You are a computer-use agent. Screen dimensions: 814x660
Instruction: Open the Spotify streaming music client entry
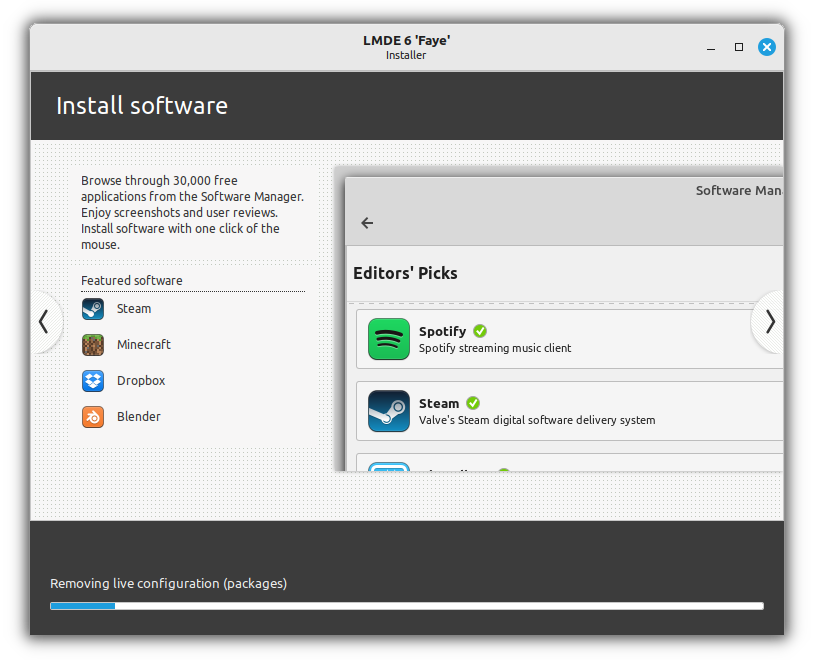[560, 339]
